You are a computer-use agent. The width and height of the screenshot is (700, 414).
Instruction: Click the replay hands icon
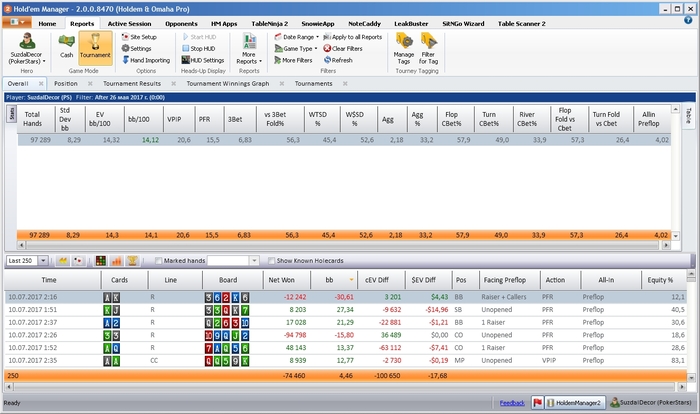63,261
